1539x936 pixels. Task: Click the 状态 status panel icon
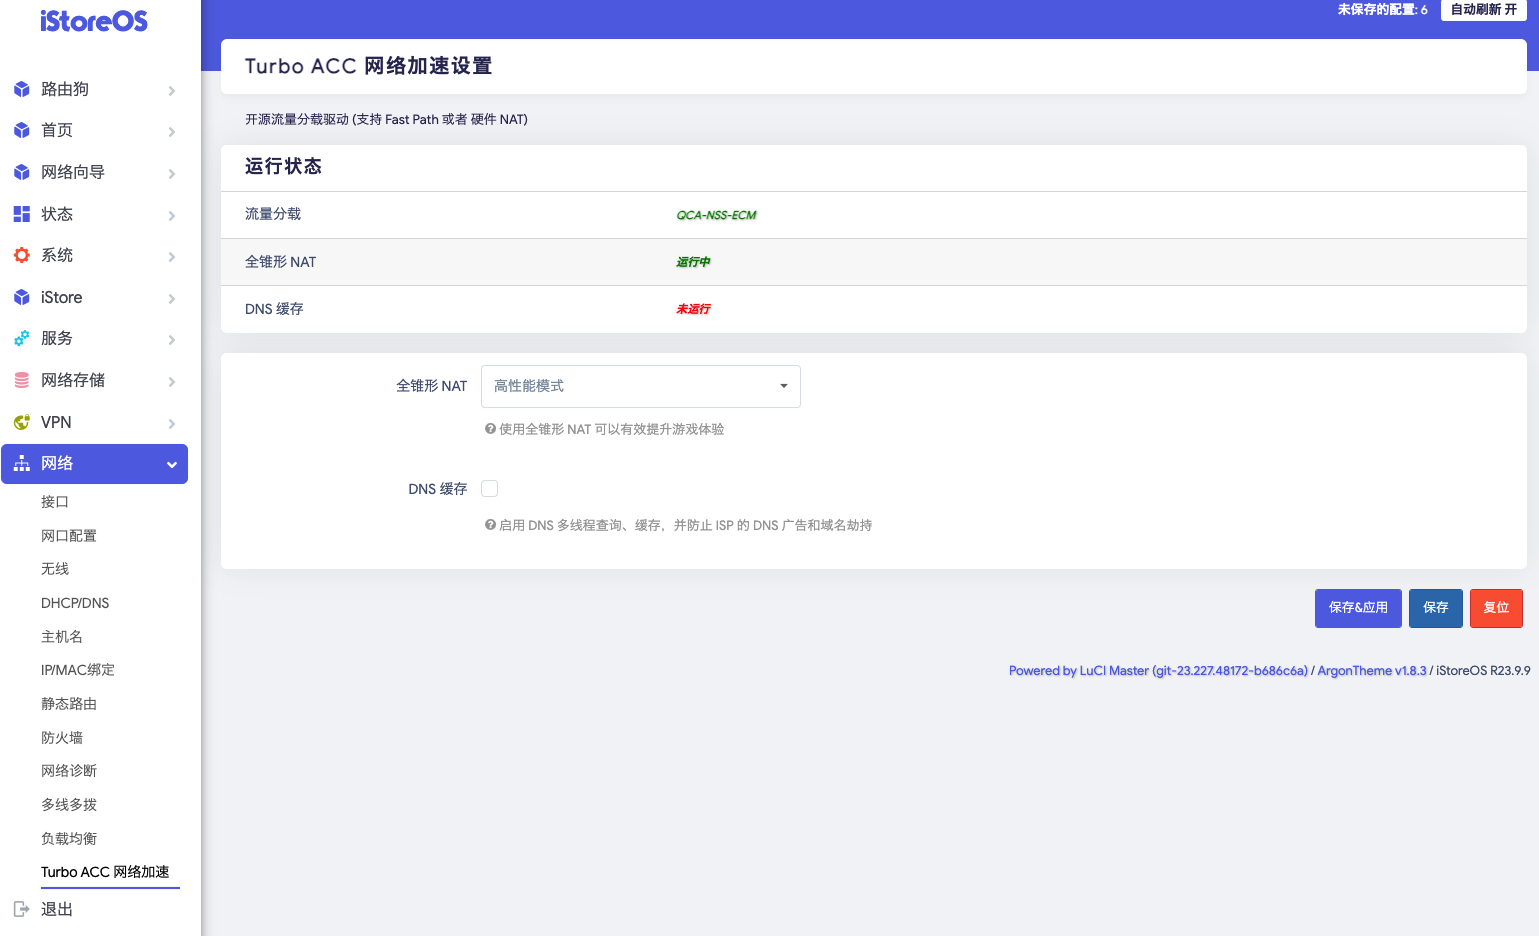(x=22, y=213)
